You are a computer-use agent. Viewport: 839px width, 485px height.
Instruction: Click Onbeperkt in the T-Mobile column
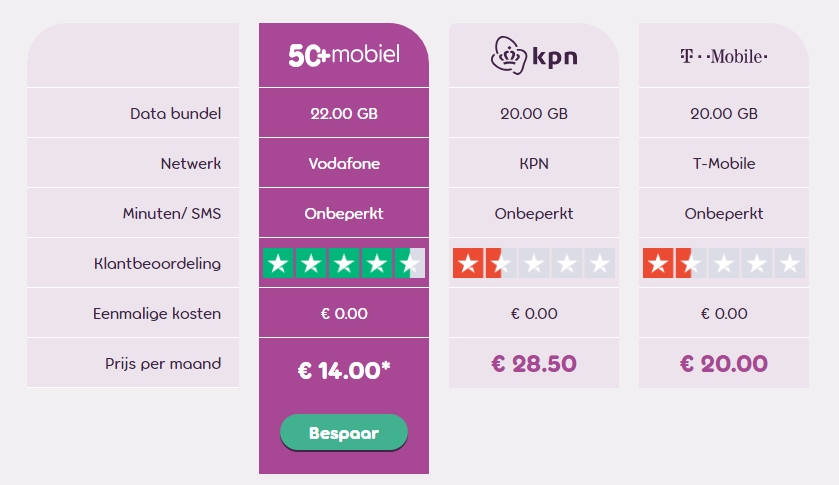click(723, 213)
